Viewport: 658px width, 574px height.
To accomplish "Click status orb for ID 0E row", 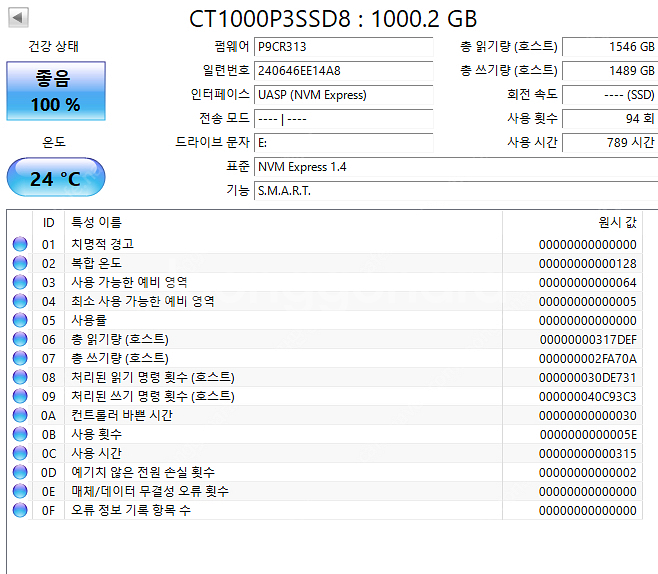I will [20, 491].
